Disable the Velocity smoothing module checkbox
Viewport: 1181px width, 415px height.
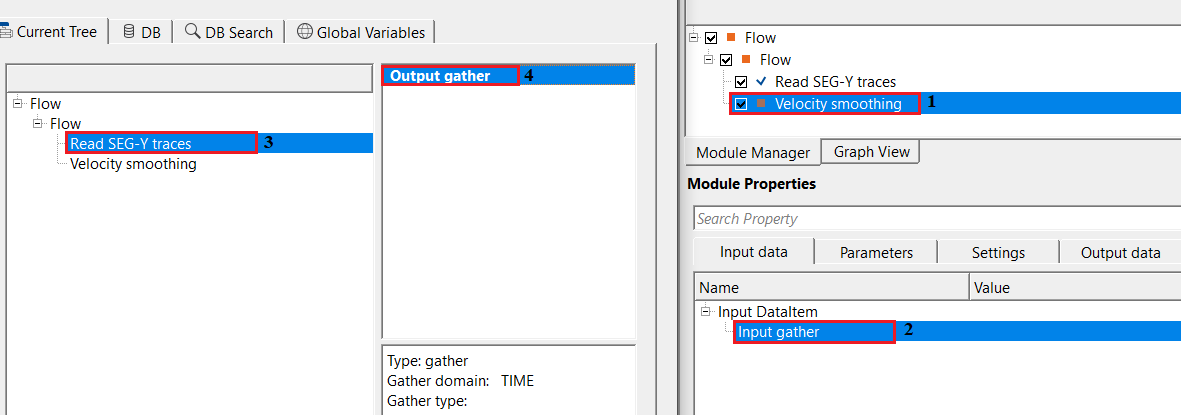[741, 104]
